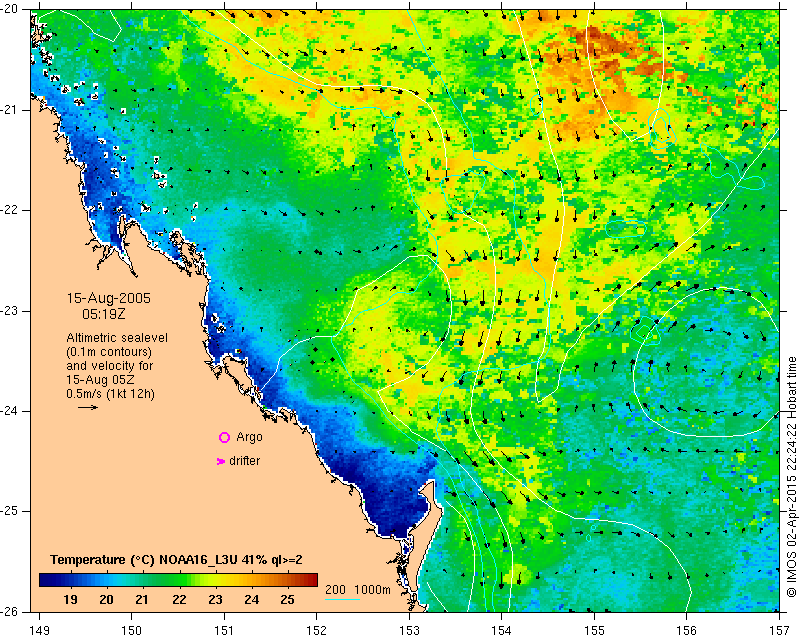Click the 0.5m/s velocity scale arrow
This screenshot has width=800, height=640.
pyautogui.click(x=88, y=407)
